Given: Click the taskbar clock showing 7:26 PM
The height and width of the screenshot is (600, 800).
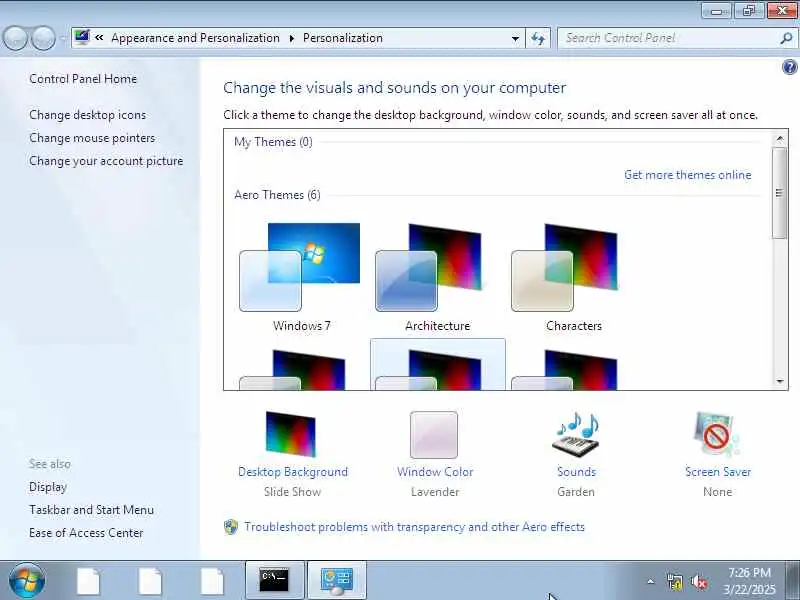Looking at the screenshot, I should click(749, 581).
